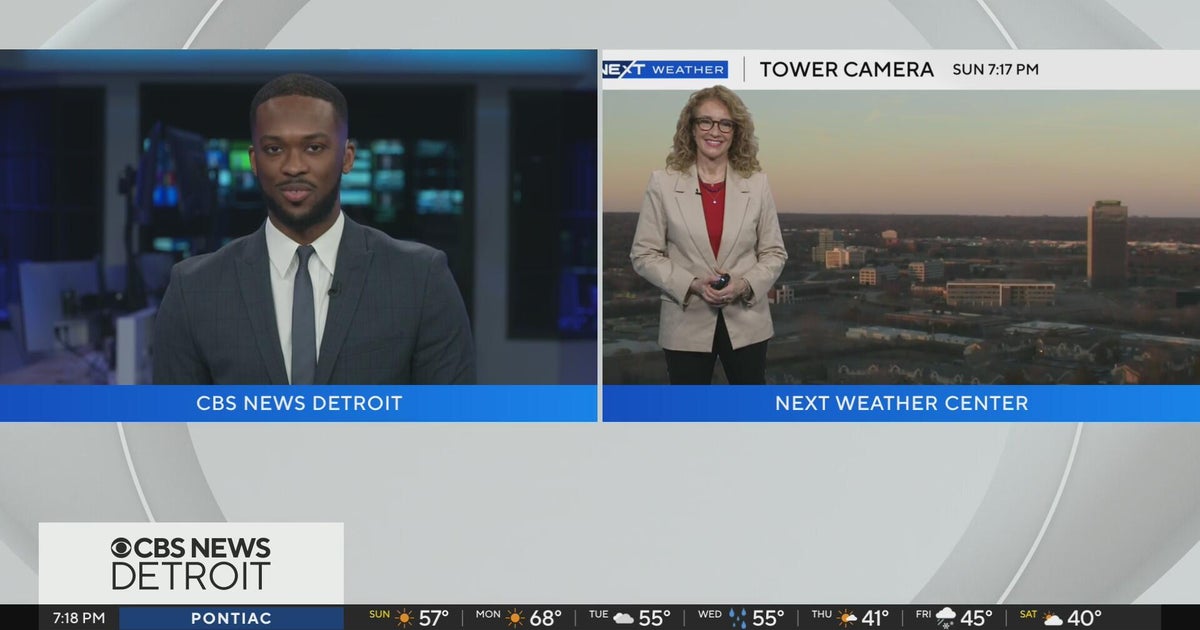The image size is (1200, 630).
Task: Click the WED day label in ticker
Action: pyautogui.click(x=709, y=615)
